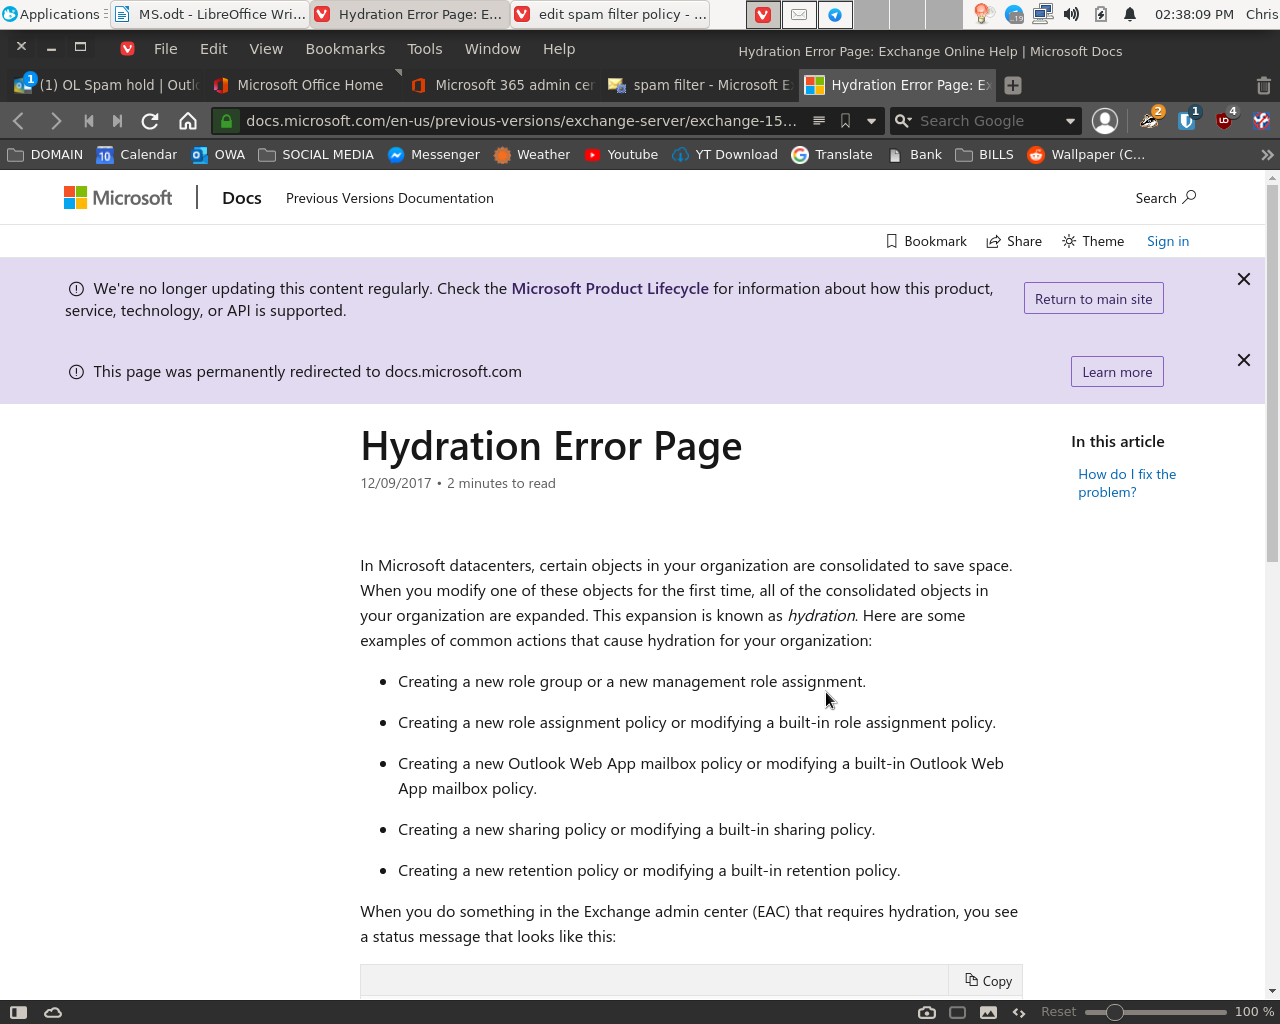Viewport: 1280px width, 1024px height.
Task: Click inside the Search Google field
Action: [987, 121]
